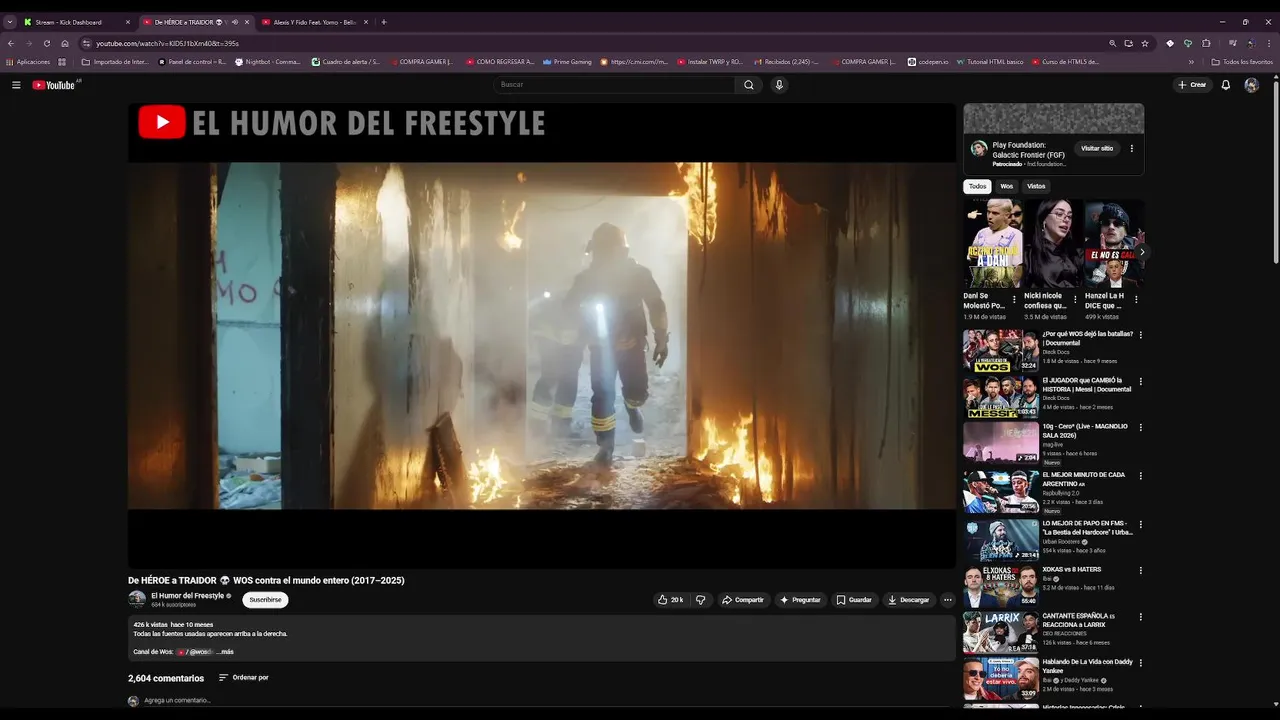Click the Compartir button
The image size is (1280, 720).
coord(743,600)
